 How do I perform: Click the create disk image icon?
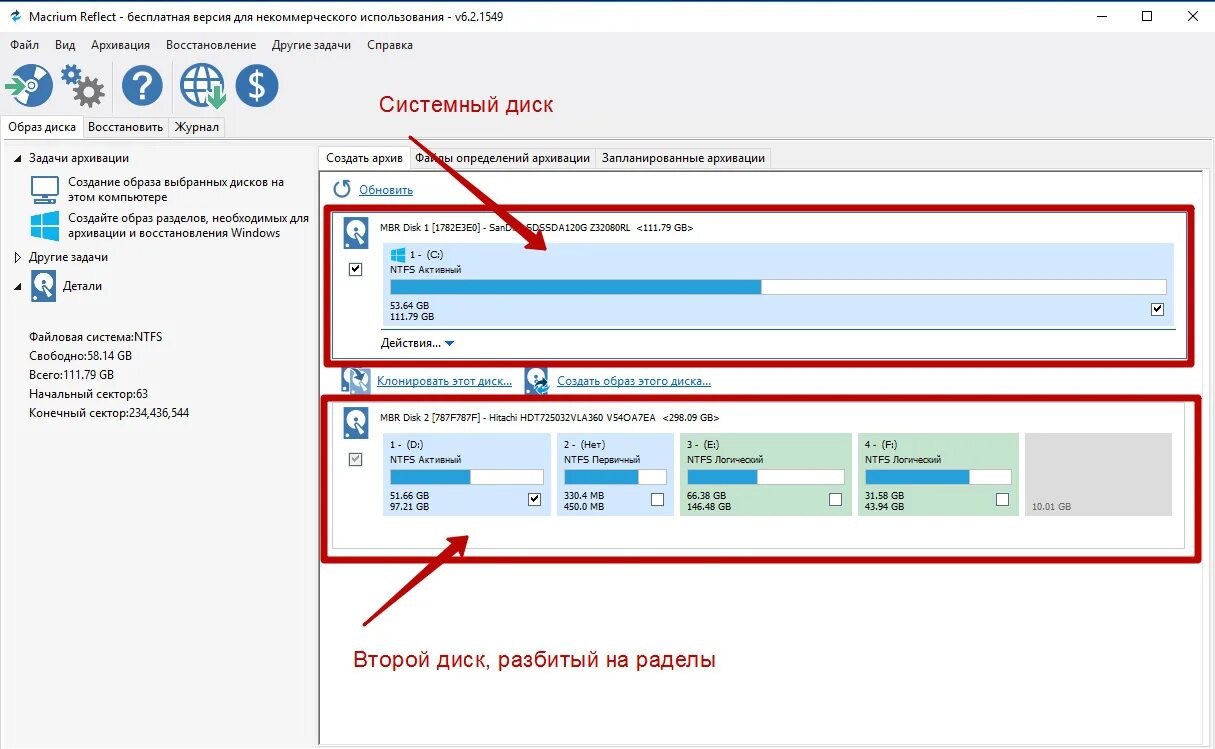(537, 380)
